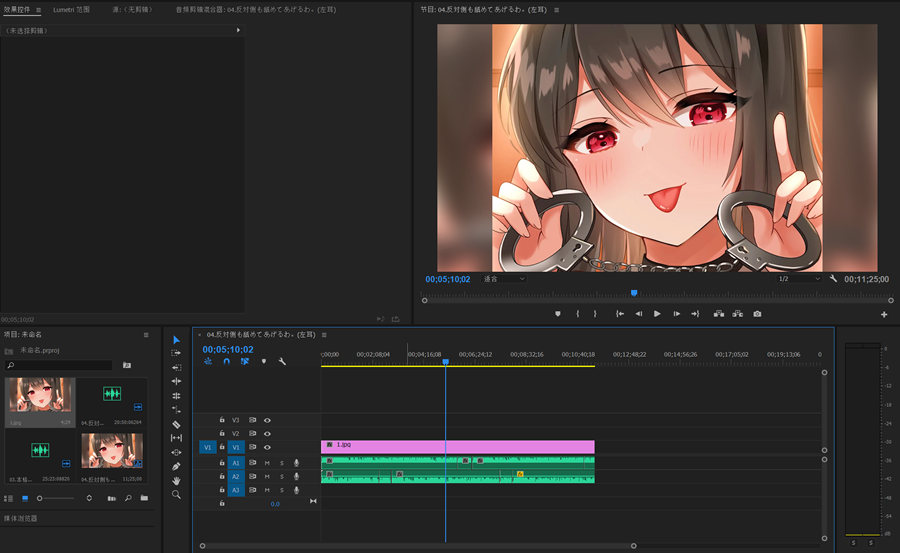Select the Track Select Forward tool

[x=176, y=353]
